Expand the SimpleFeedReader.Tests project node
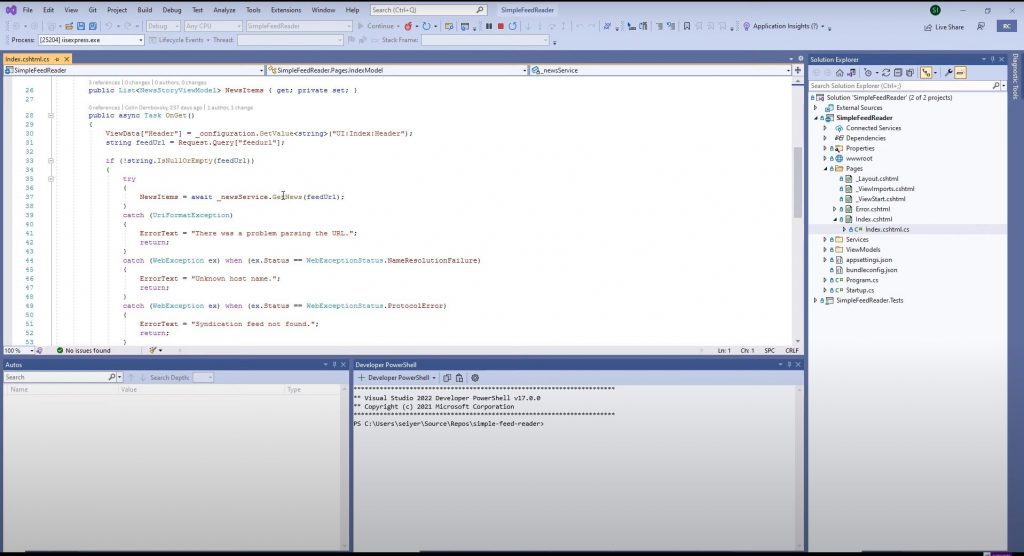The image size is (1024, 556). tap(815, 301)
